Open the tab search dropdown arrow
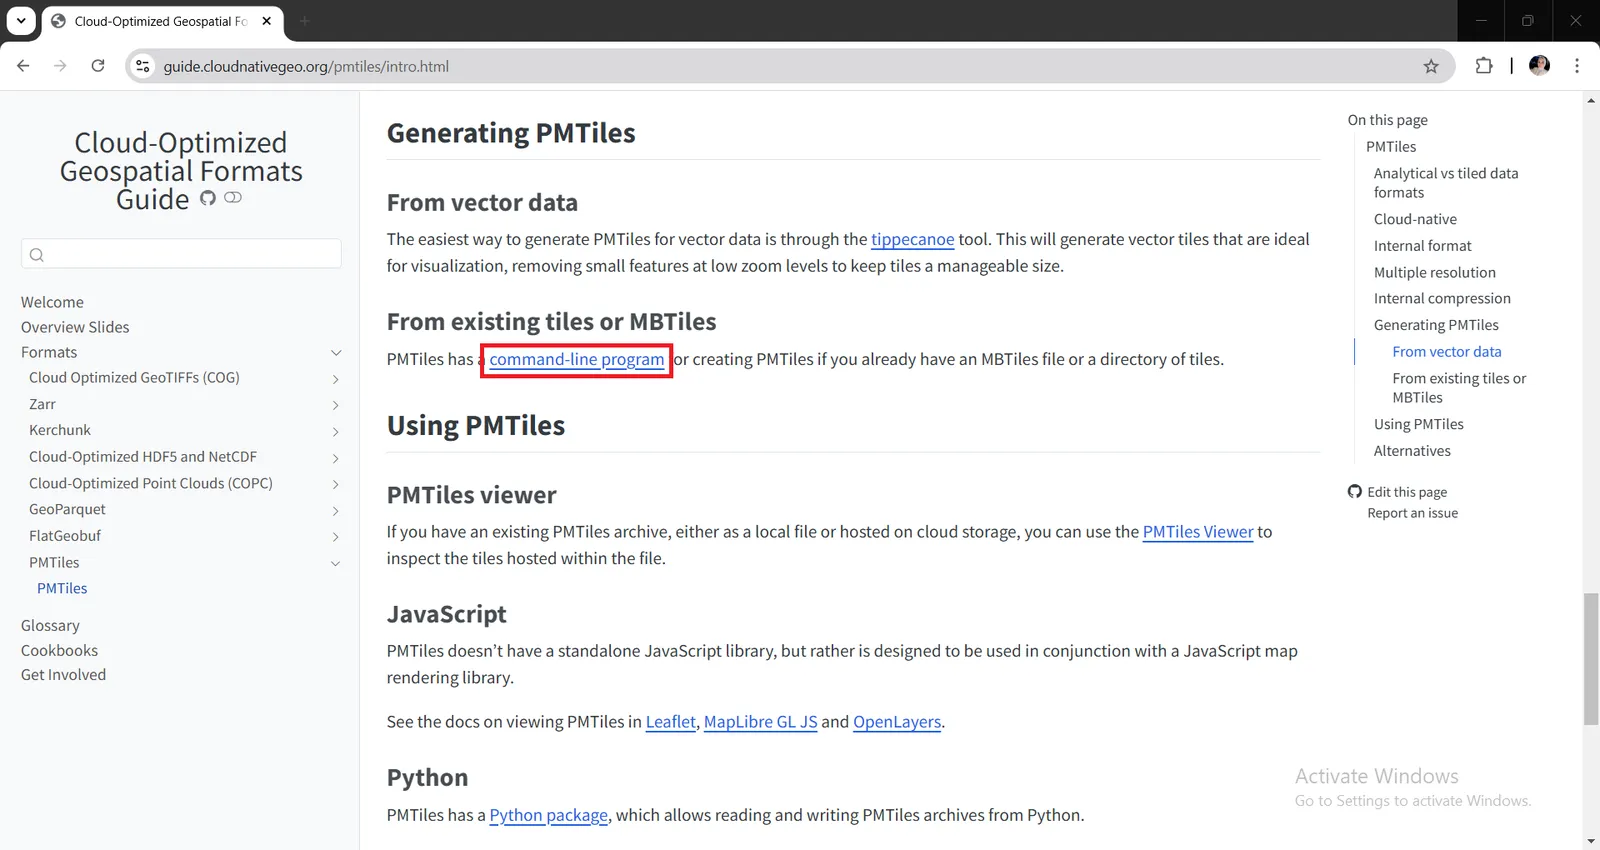The height and width of the screenshot is (850, 1600). 21,20
